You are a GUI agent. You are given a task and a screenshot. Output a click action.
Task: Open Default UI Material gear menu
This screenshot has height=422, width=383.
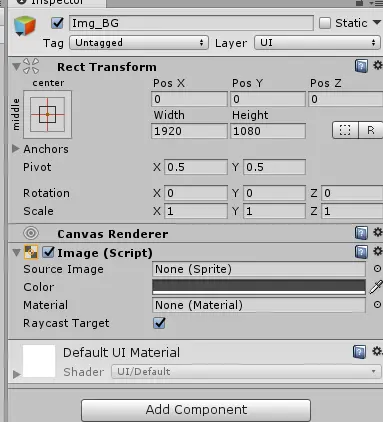click(x=377, y=351)
